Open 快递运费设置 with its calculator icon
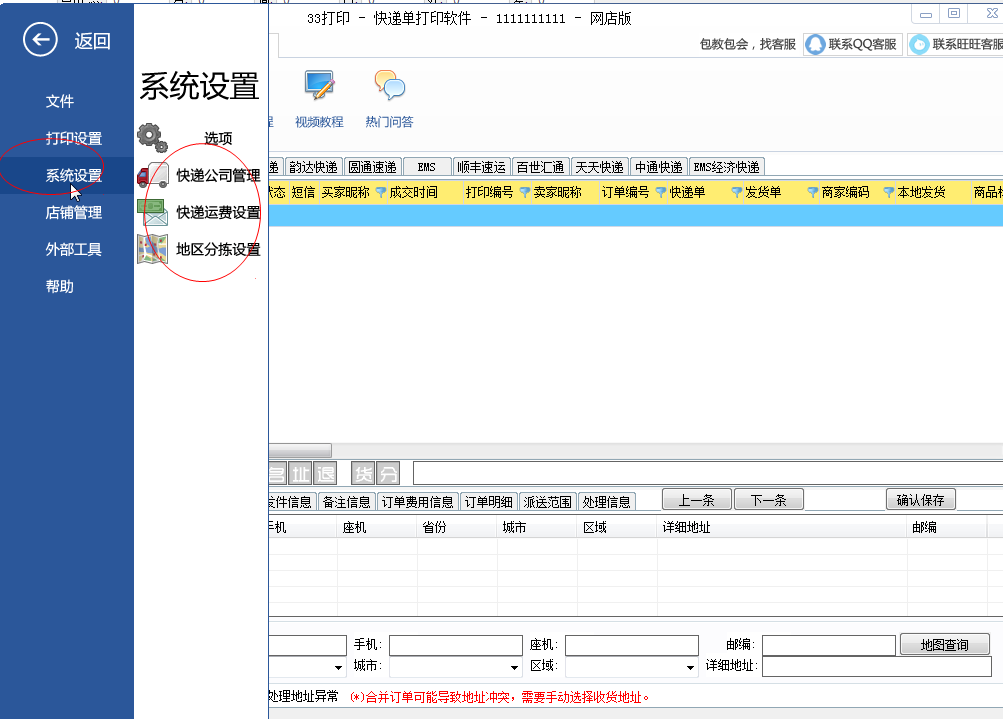1003x719 pixels. (x=151, y=212)
